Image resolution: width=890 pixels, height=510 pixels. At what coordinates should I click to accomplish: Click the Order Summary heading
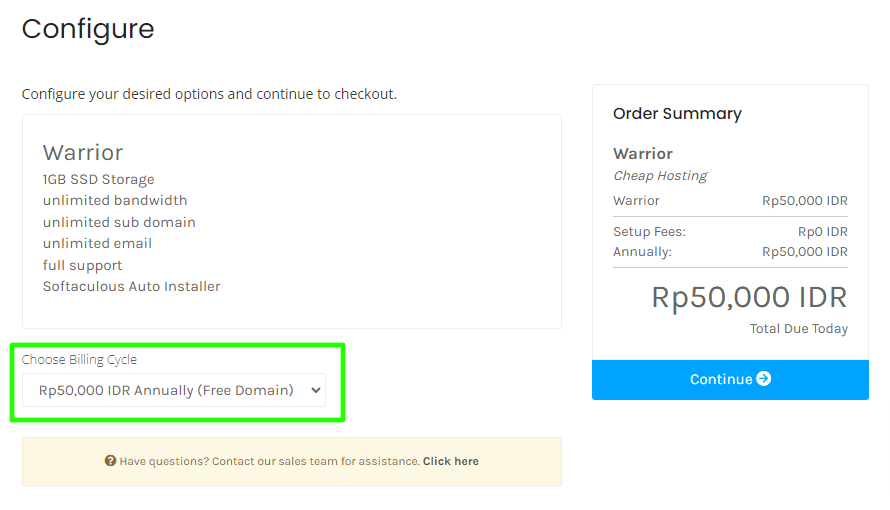(677, 114)
